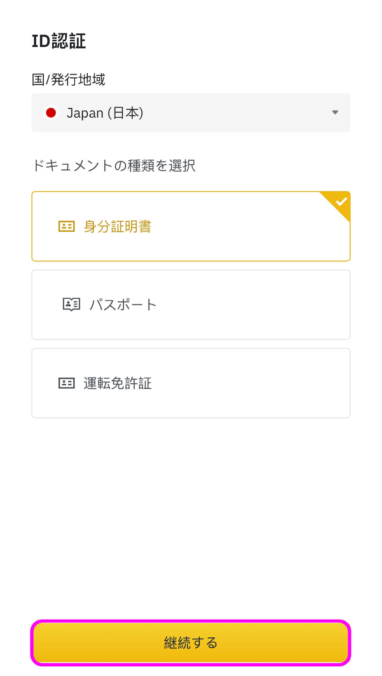The width and height of the screenshot is (382, 676).
Task: Click the white checkmark on the yellow corner
Action: (x=341, y=201)
